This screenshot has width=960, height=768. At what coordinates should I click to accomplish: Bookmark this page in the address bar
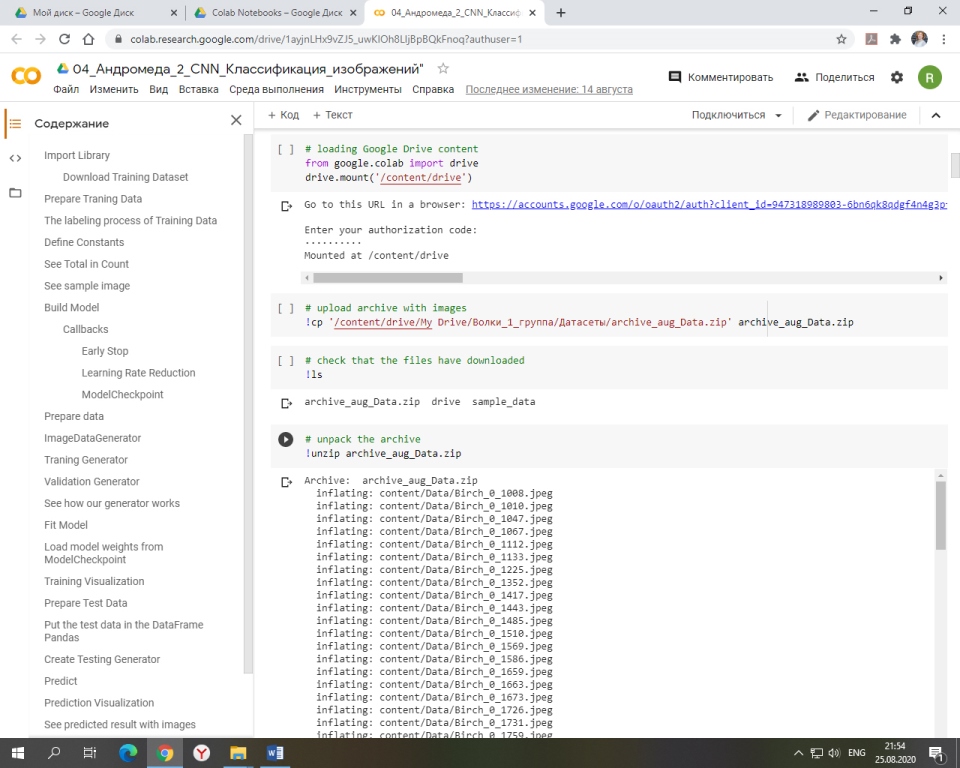coord(841,39)
